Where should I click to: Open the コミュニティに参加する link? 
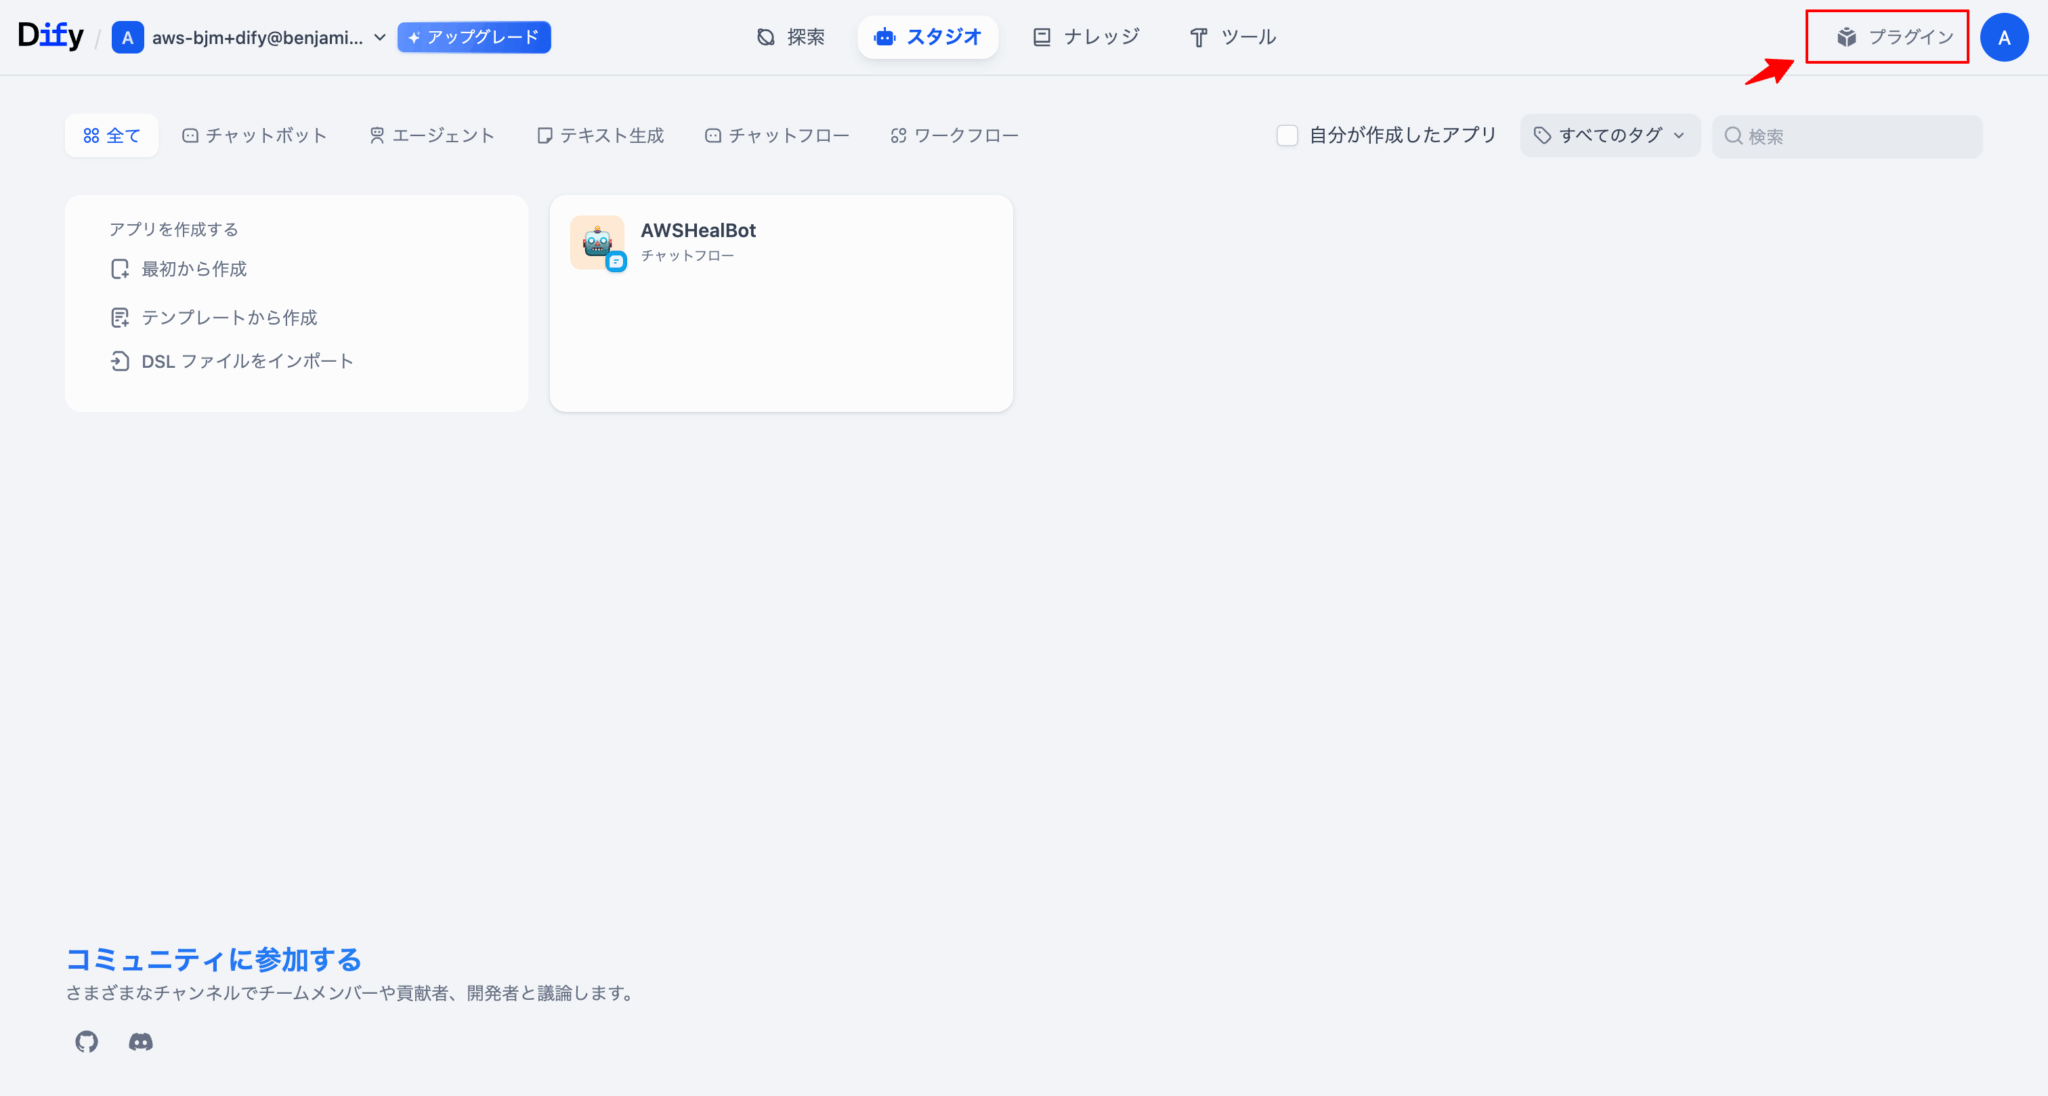(212, 960)
